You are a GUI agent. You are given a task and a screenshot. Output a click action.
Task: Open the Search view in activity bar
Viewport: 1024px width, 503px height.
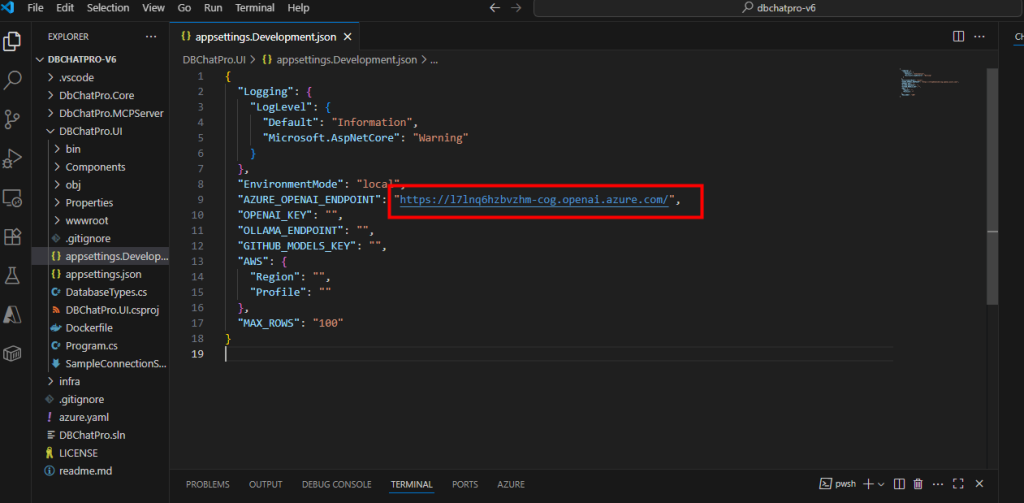coord(12,81)
